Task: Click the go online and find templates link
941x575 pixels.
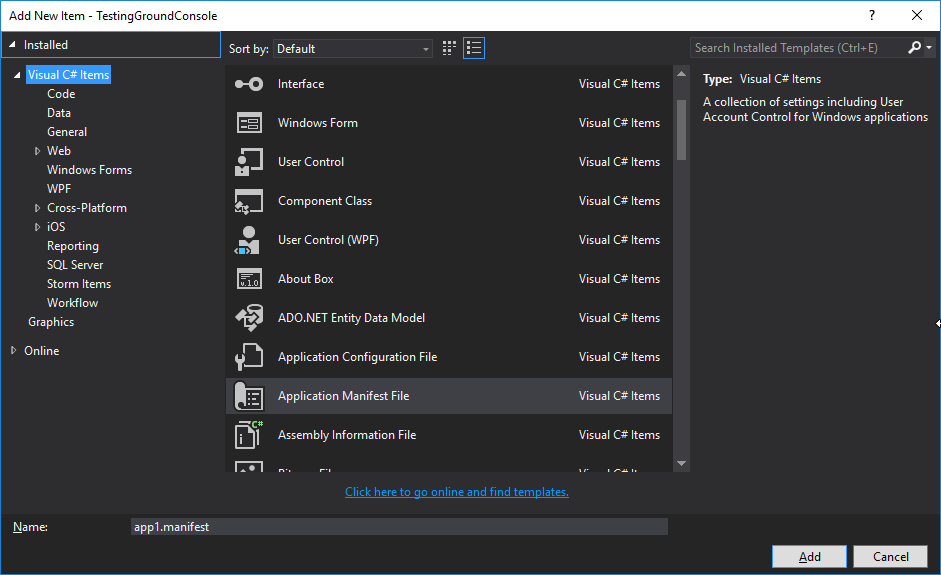Action: click(x=456, y=492)
